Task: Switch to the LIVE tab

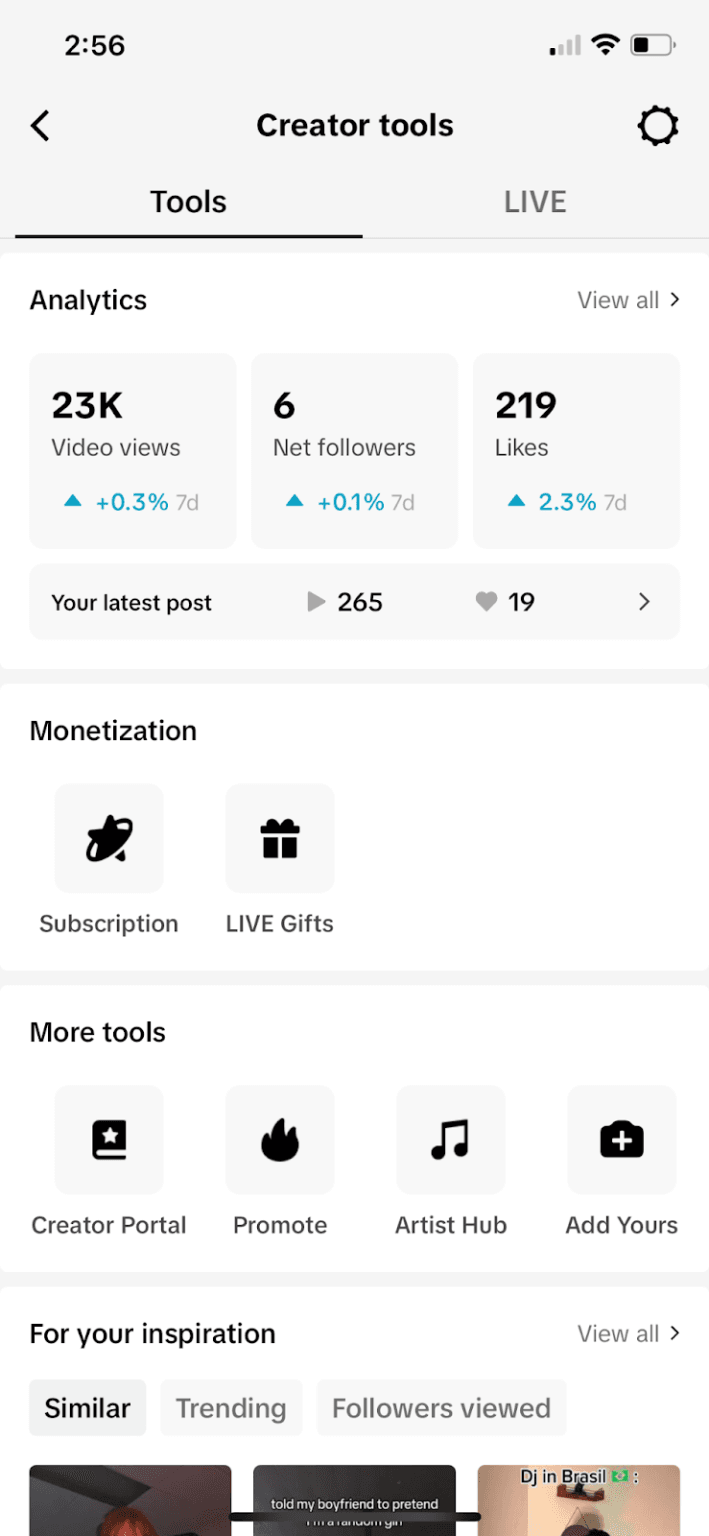Action: [535, 201]
